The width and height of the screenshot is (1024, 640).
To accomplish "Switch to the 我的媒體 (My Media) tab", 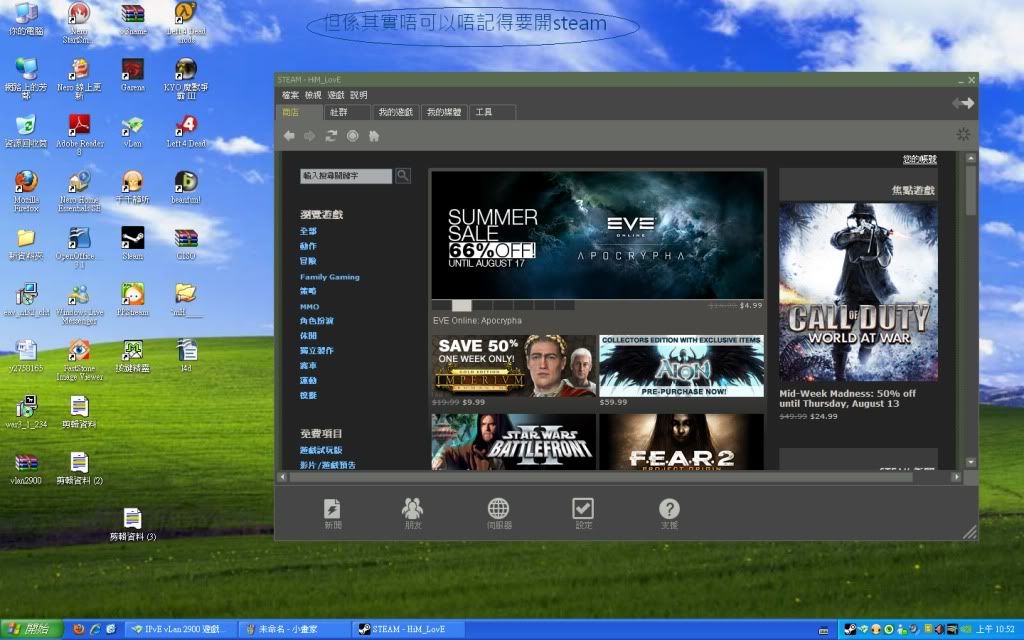I will click(444, 112).
